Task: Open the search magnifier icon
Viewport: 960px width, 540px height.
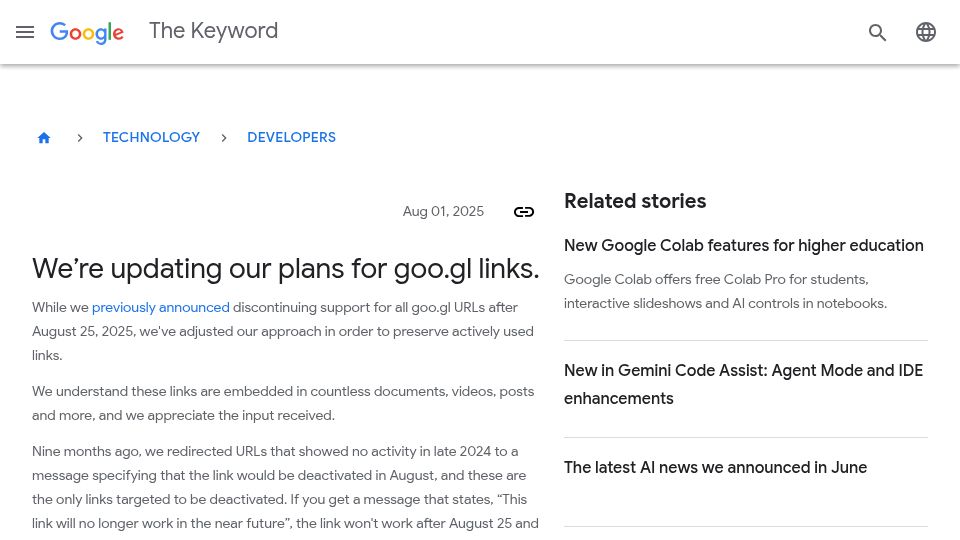Action: click(x=877, y=32)
